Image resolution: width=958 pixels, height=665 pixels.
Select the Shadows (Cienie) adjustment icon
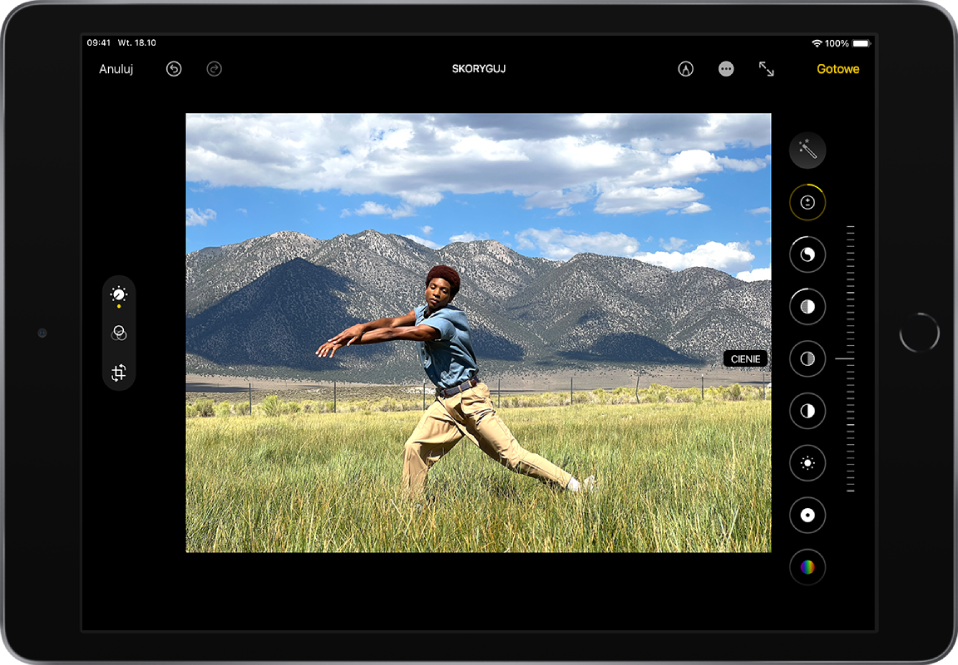pyautogui.click(x=807, y=358)
